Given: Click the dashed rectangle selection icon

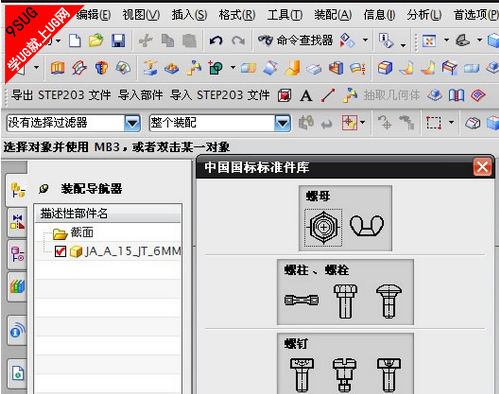Looking at the screenshot, I should coord(434,123).
